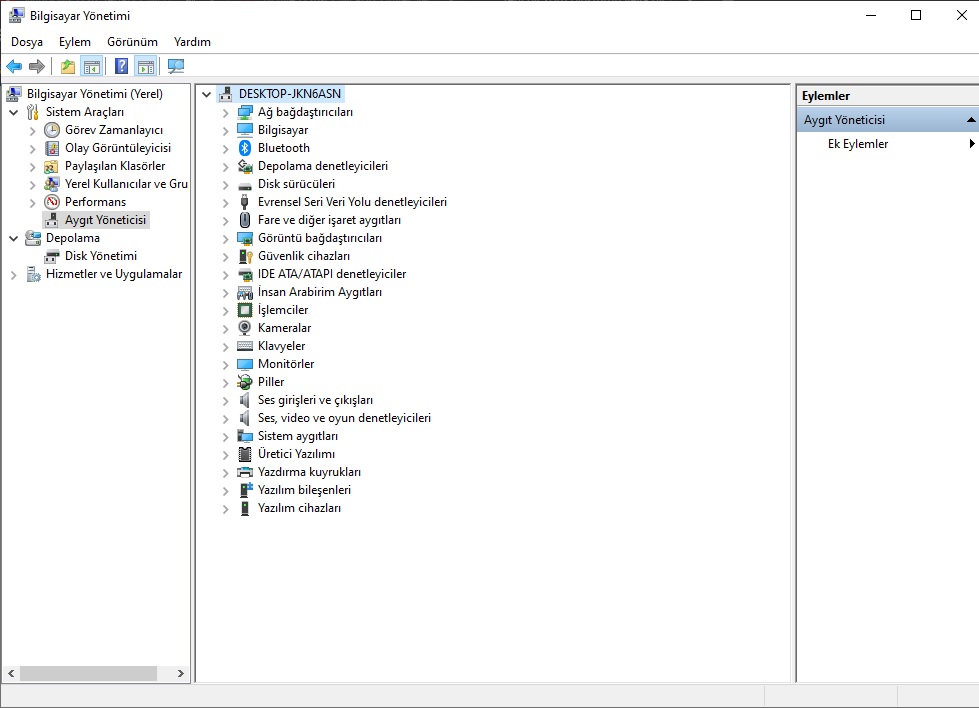Open the Dosya menu
979x708 pixels.
[27, 42]
